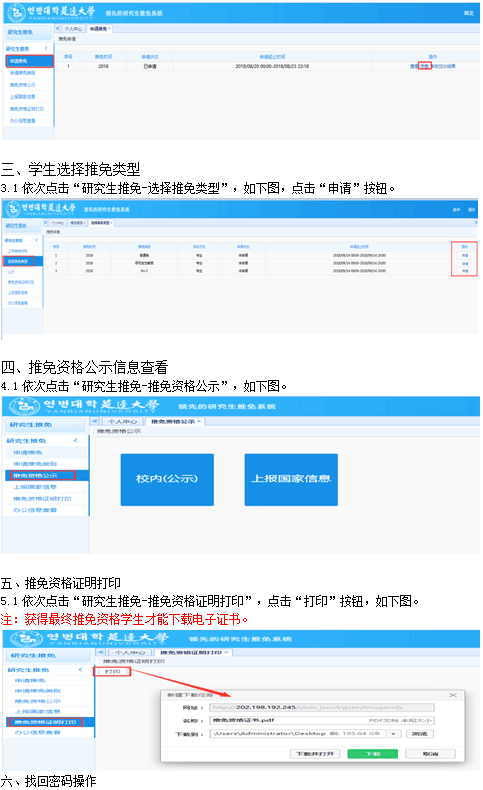
Task: Open 申请推免 tab in first screenshot
Action: coord(99,29)
